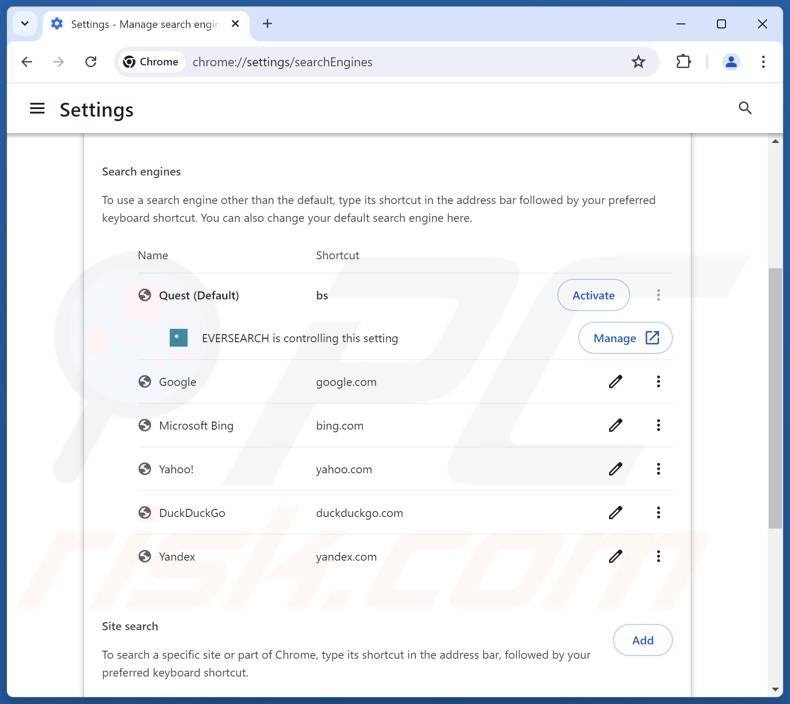Viewport: 790px width, 704px height.
Task: Edit the Microsoft Bing search engine
Action: 615,425
